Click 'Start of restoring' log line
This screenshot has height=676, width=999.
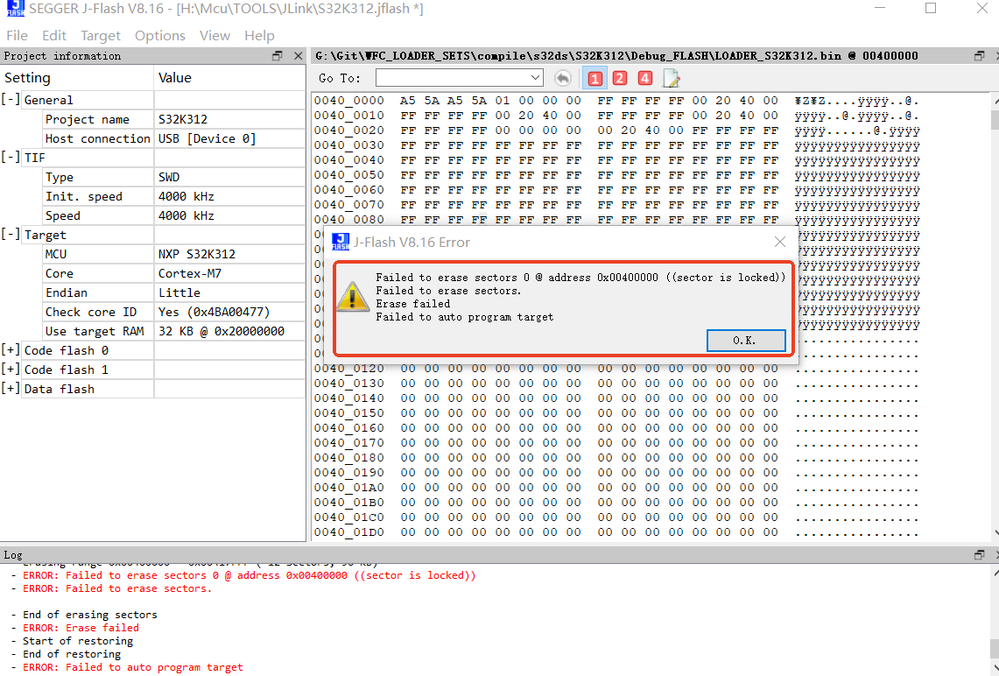tap(78, 640)
